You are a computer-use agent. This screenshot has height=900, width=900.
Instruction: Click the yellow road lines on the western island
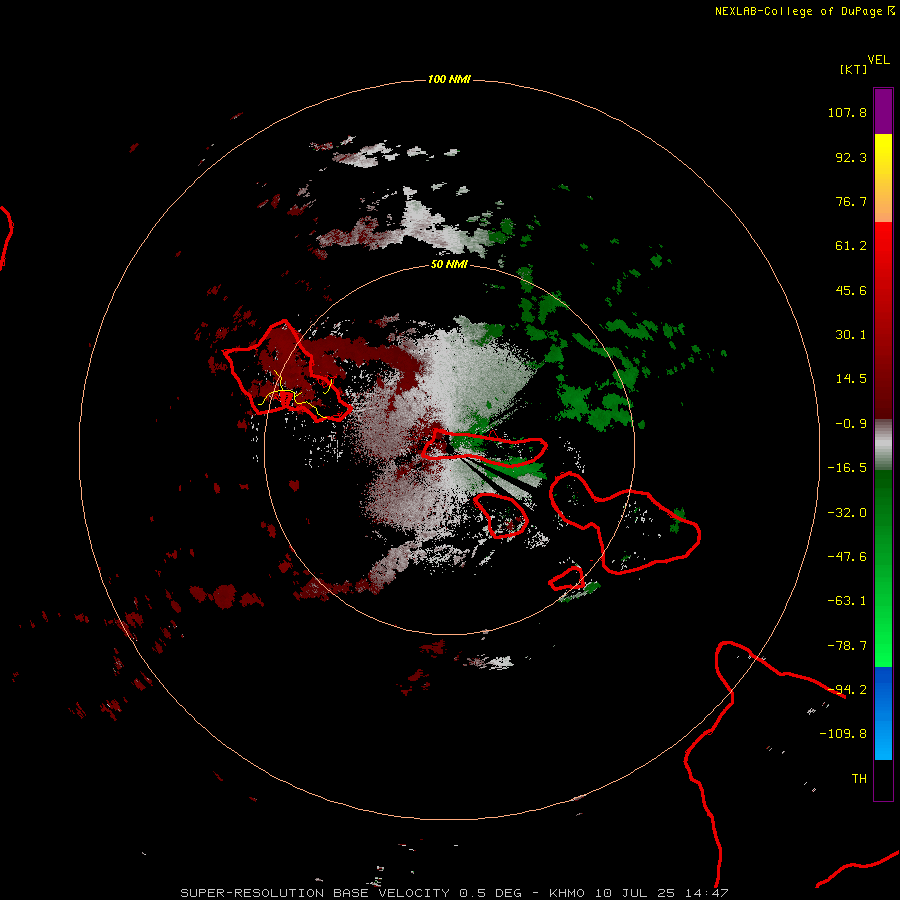[x=294, y=395]
